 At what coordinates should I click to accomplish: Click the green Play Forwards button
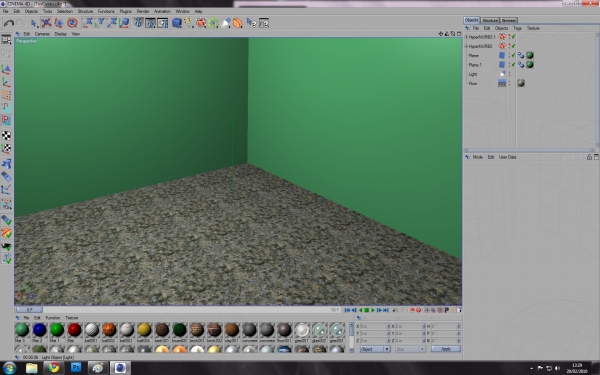(373, 310)
